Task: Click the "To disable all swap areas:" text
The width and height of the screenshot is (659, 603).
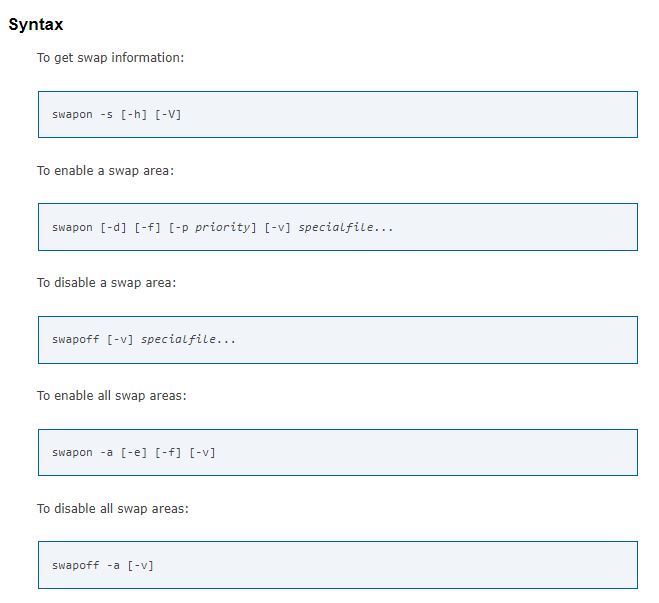Action: tap(113, 509)
